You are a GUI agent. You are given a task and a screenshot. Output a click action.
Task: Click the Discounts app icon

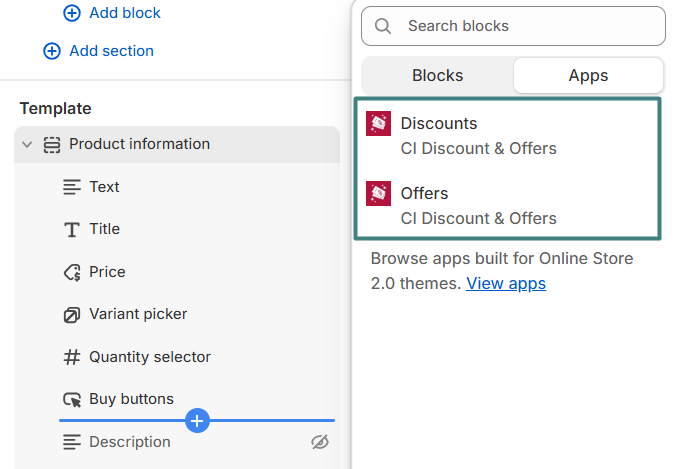pyautogui.click(x=378, y=124)
